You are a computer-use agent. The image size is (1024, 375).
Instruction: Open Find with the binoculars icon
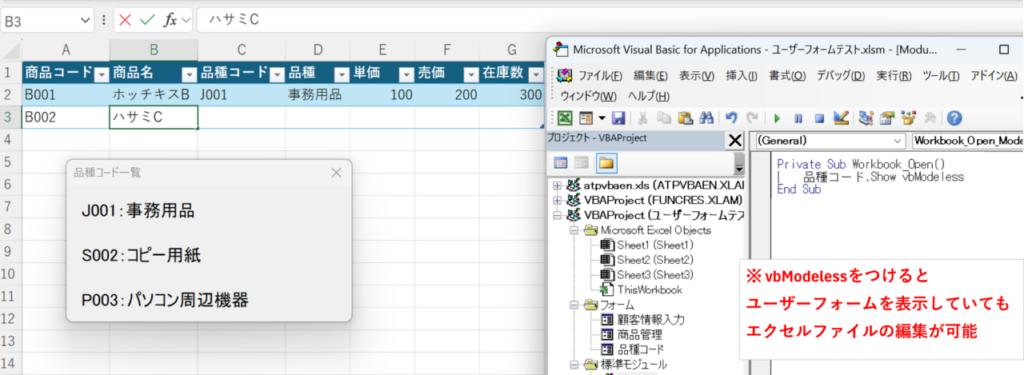(x=706, y=118)
